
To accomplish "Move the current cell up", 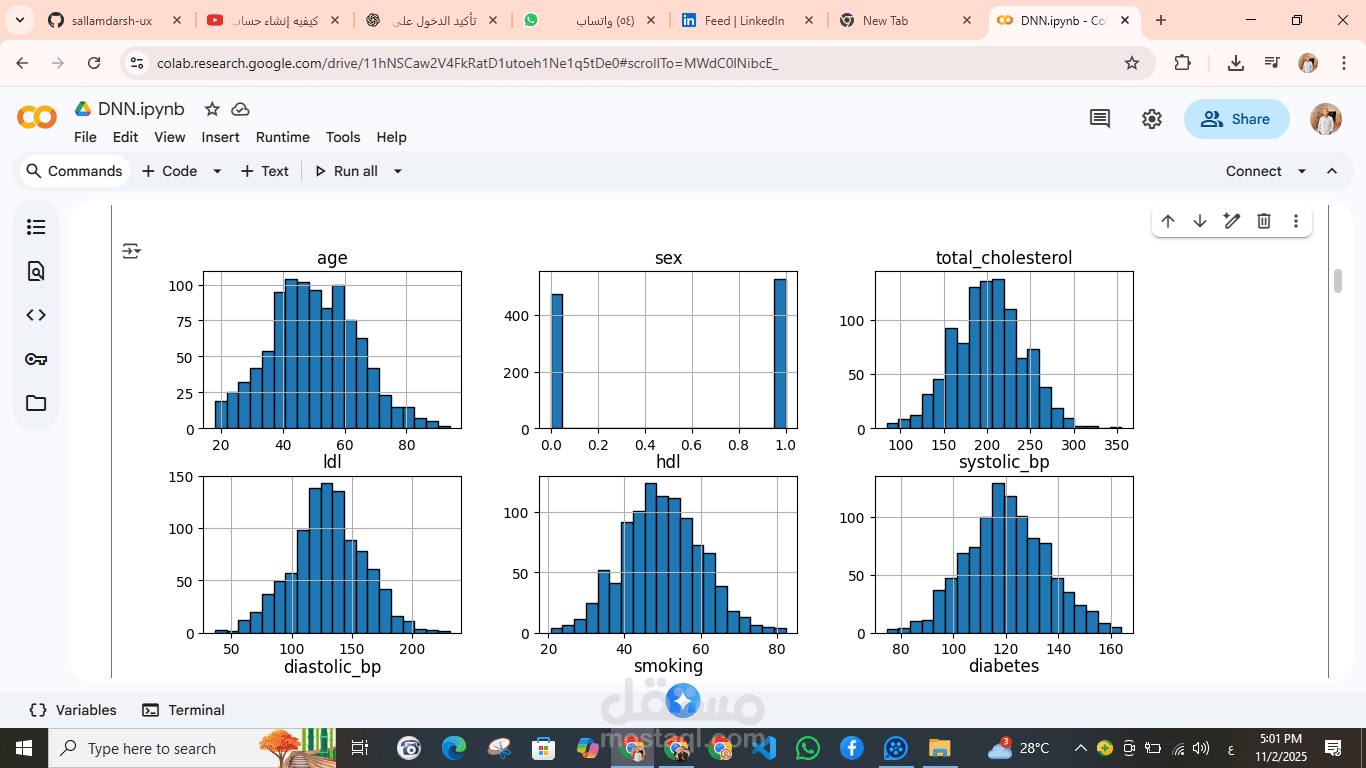I will pos(1168,220).
